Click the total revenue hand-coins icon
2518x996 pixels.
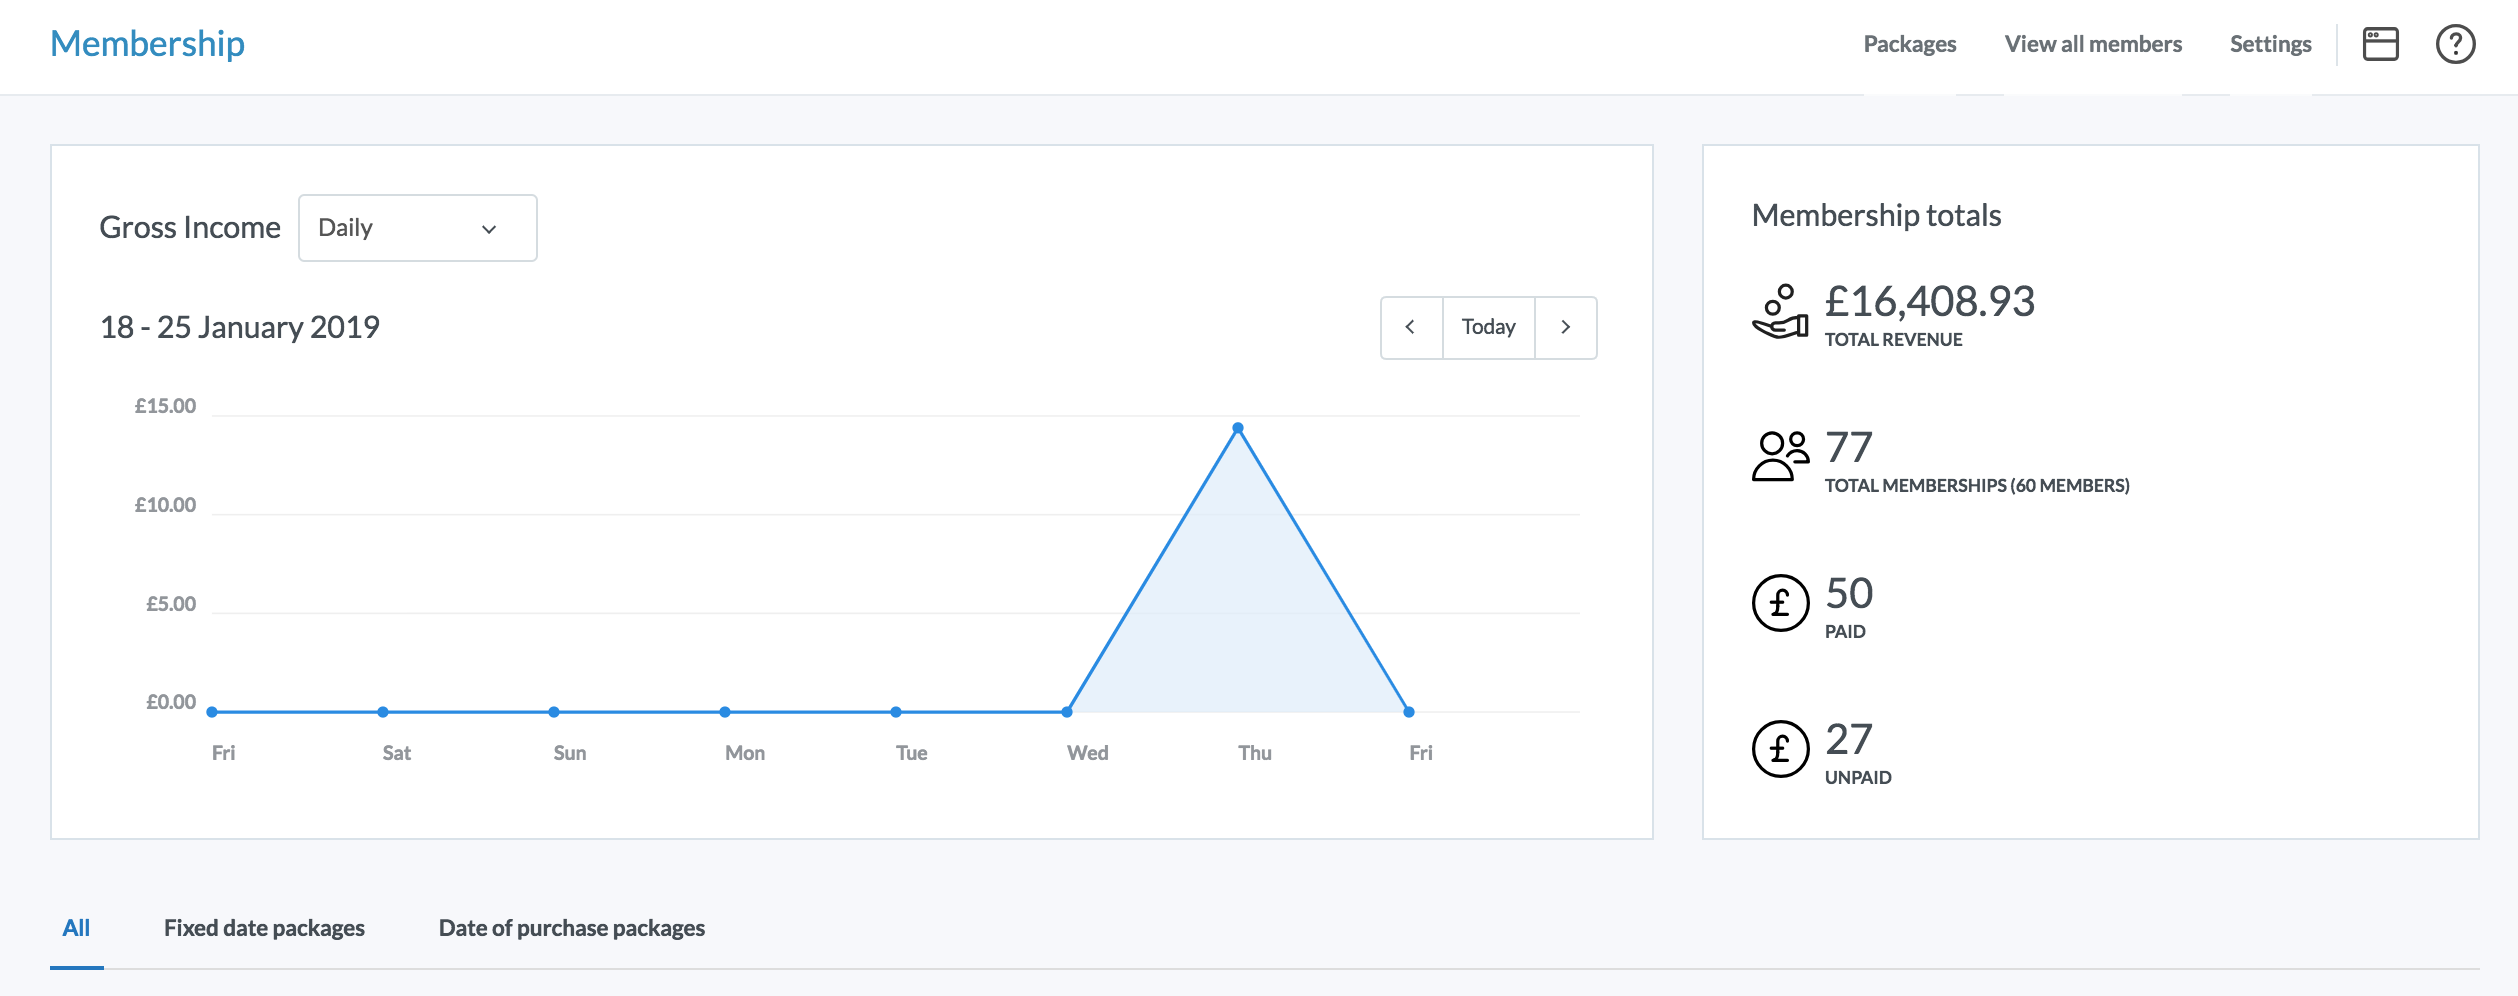(1780, 313)
